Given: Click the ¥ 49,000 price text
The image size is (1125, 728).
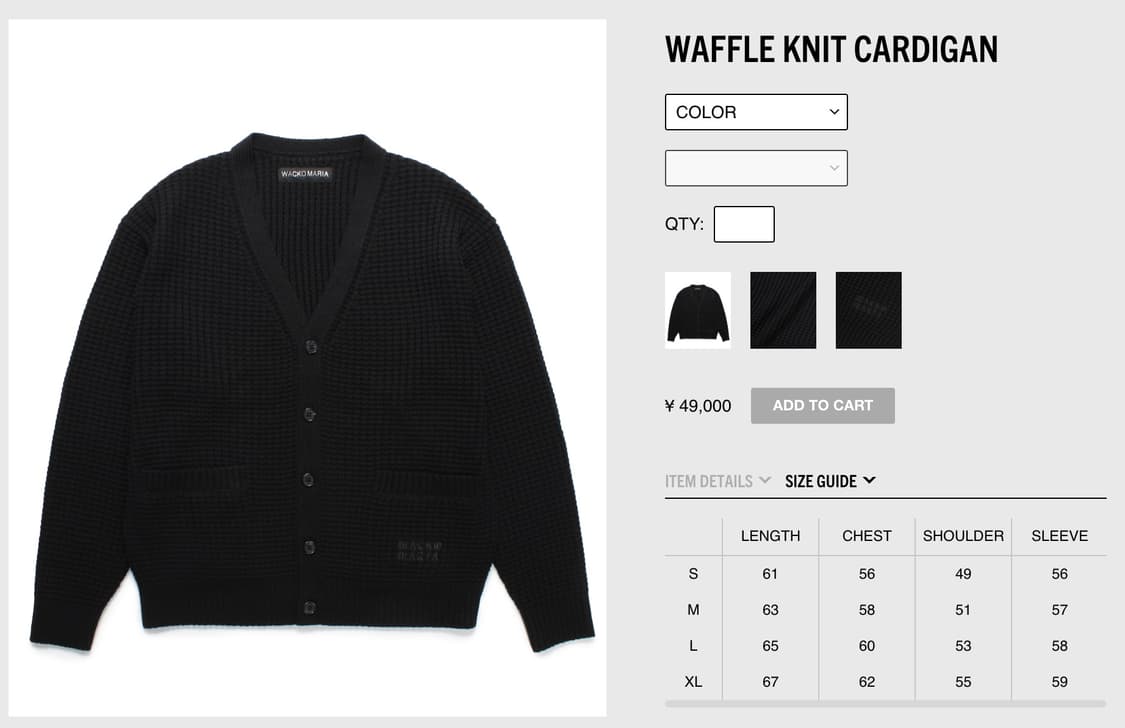Looking at the screenshot, I should (x=698, y=406).
